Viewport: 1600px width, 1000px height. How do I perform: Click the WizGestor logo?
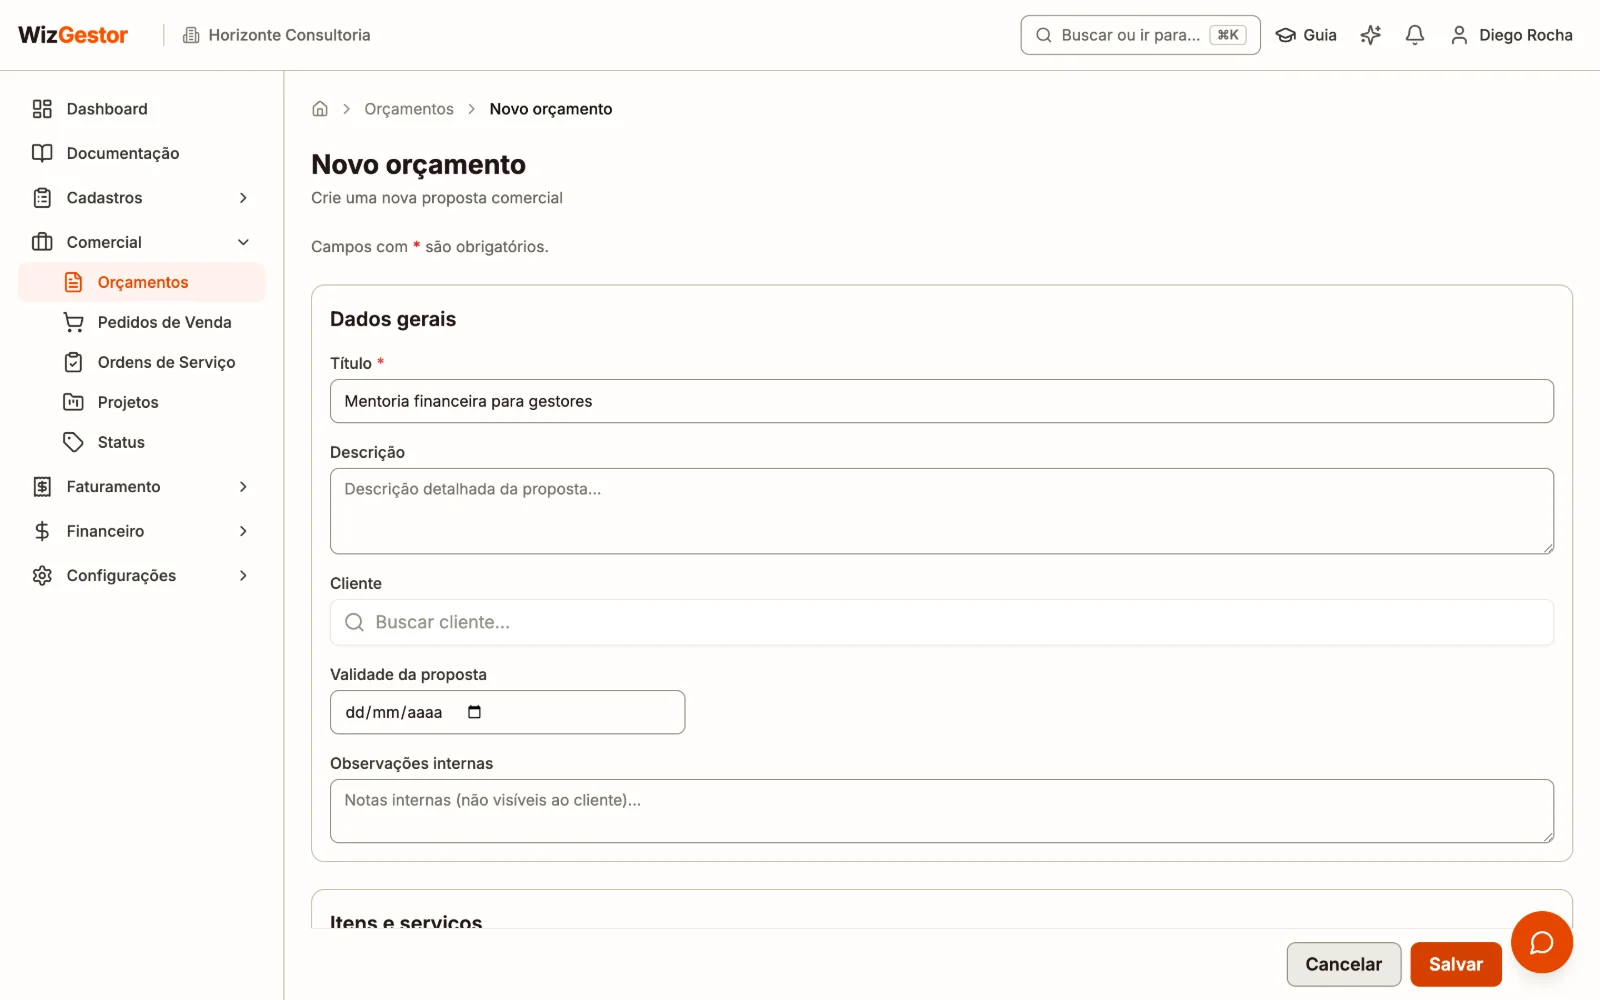tap(73, 35)
